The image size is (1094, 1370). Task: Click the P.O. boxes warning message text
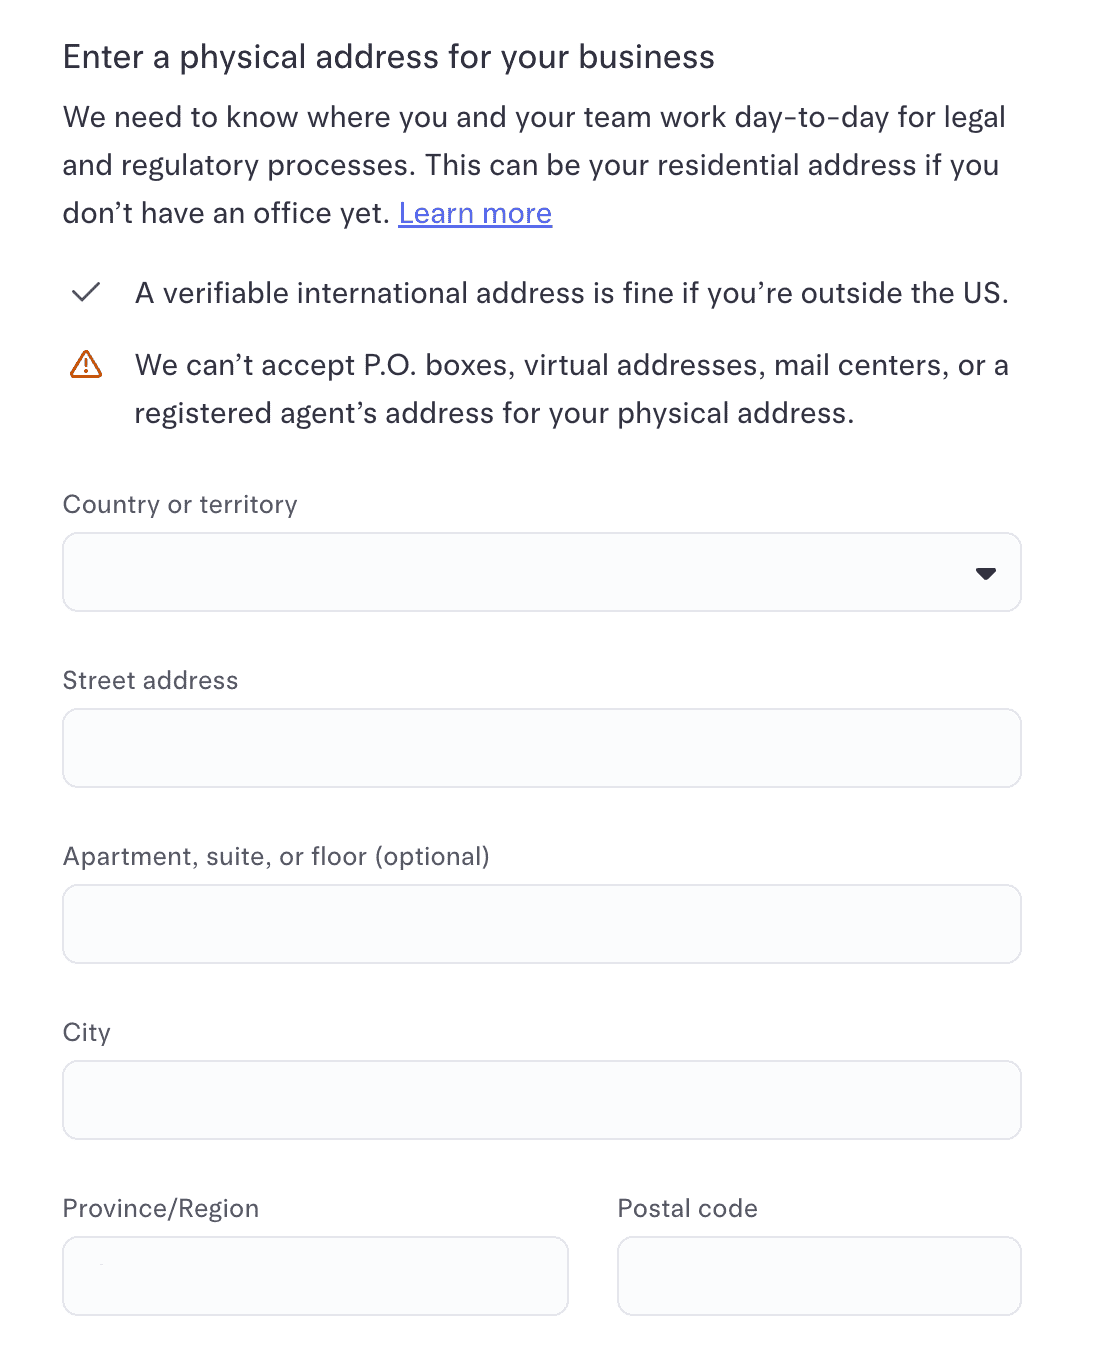point(571,389)
